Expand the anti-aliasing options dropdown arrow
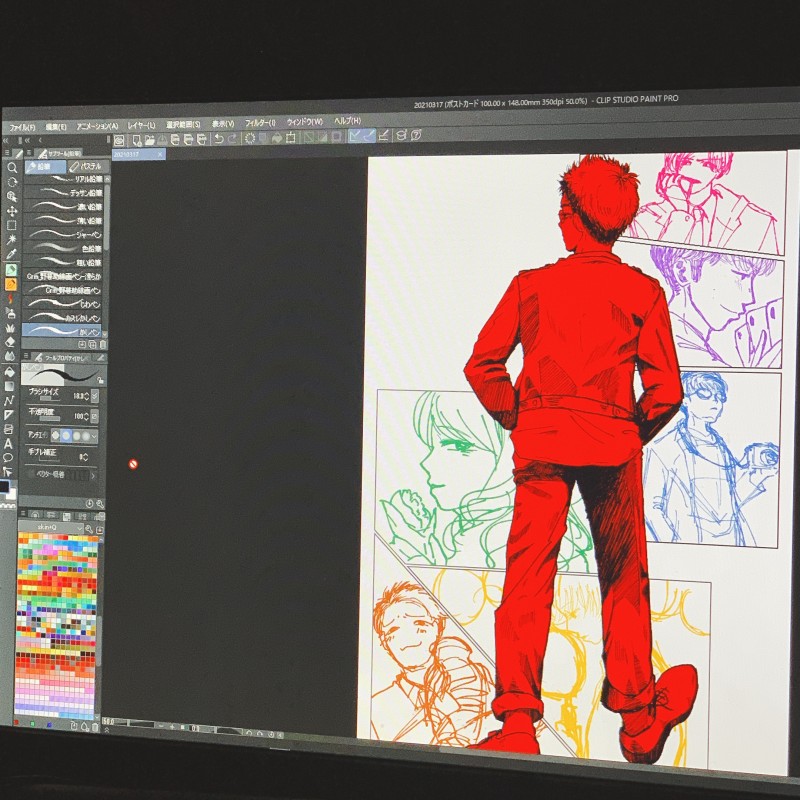 pos(94,436)
